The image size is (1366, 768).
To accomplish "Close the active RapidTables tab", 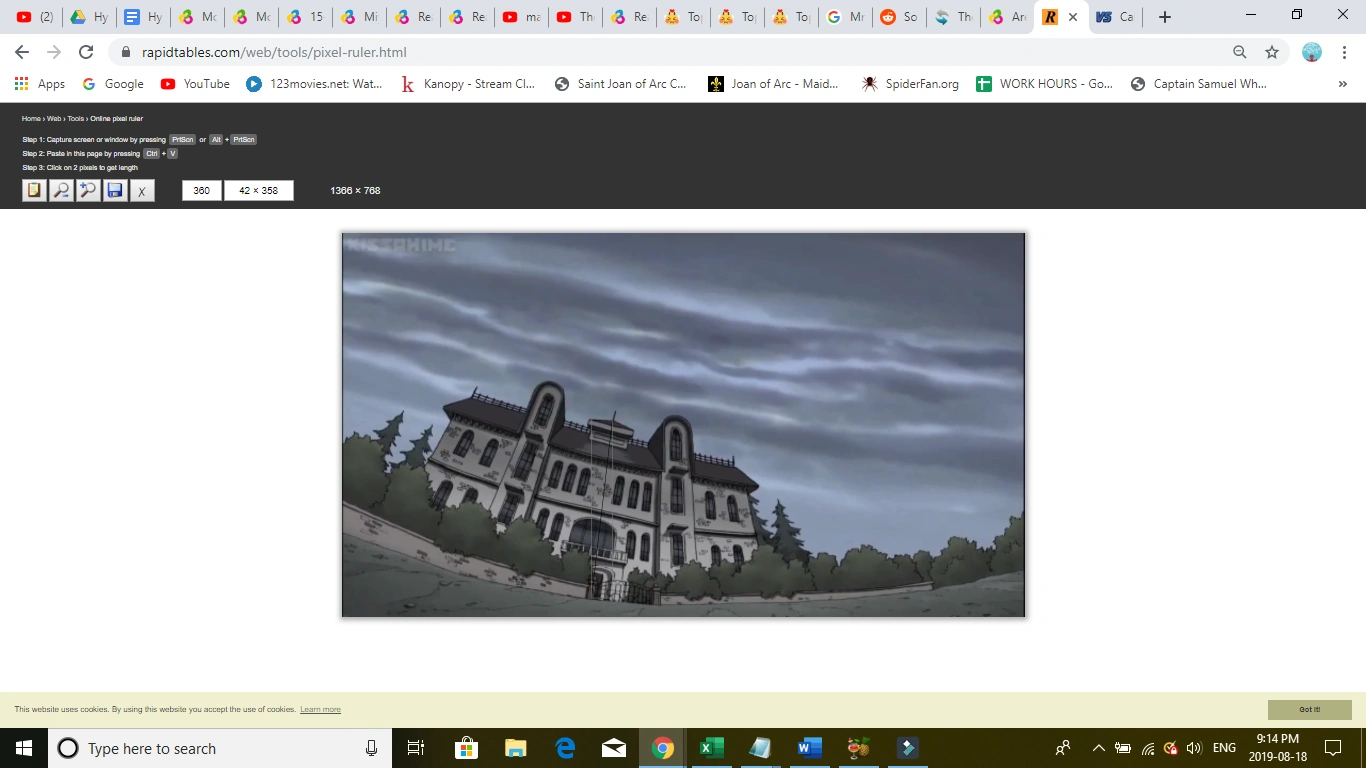I will click(1073, 17).
